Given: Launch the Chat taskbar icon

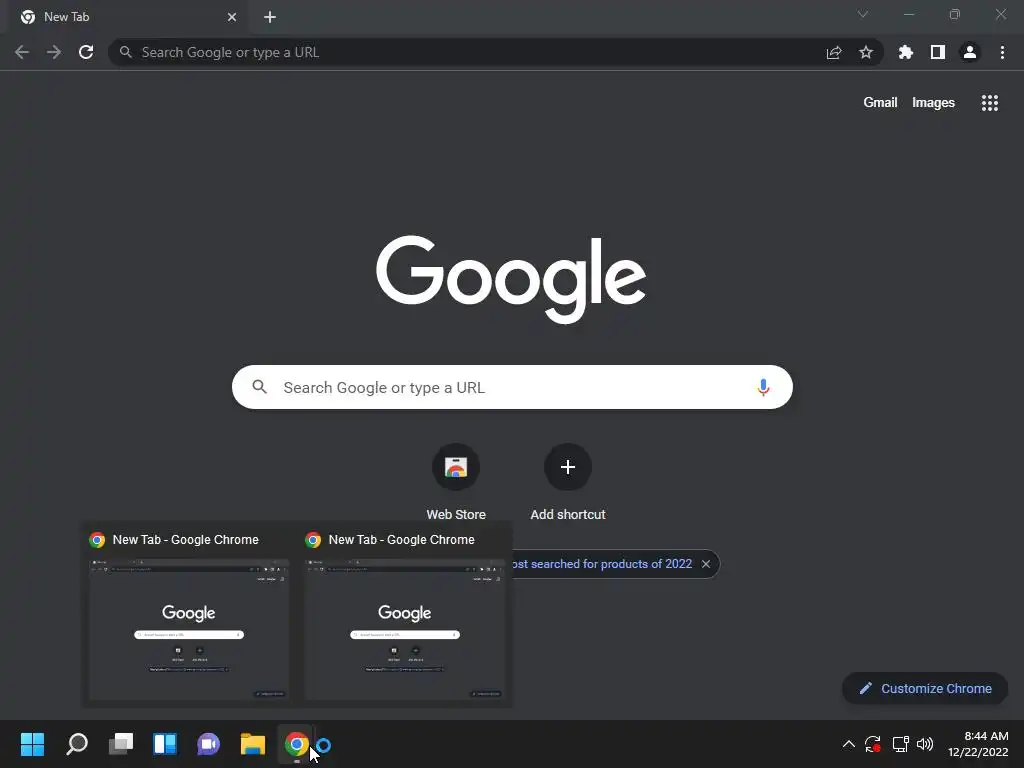Looking at the screenshot, I should tap(209, 744).
